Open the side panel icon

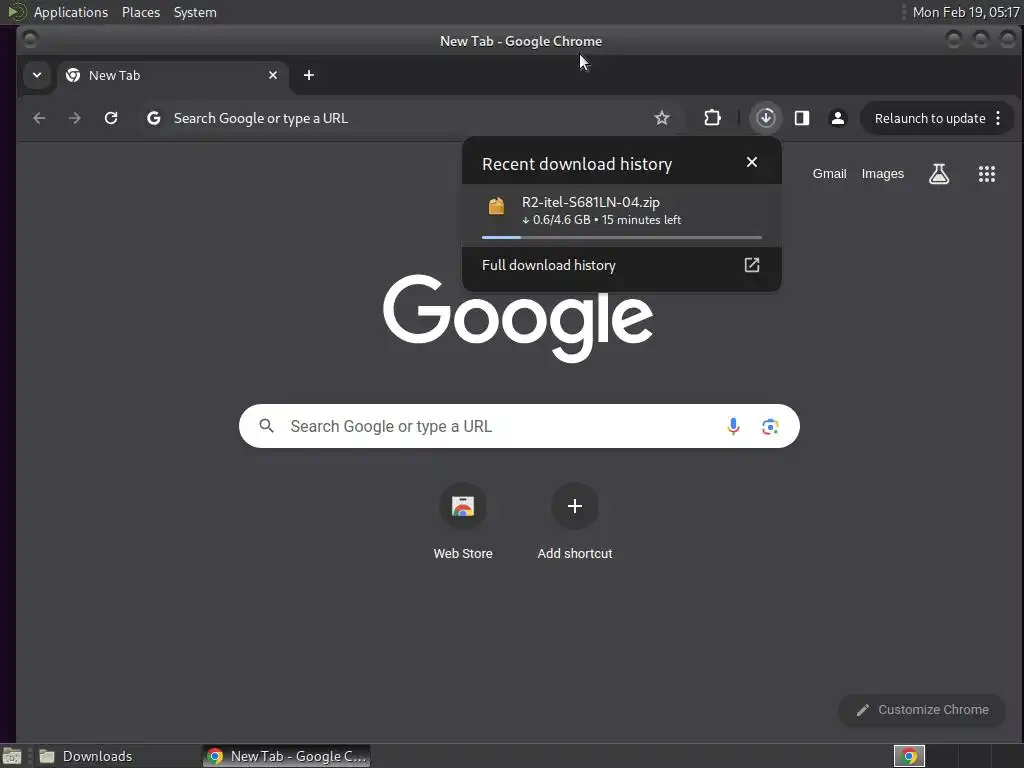pyautogui.click(x=802, y=118)
